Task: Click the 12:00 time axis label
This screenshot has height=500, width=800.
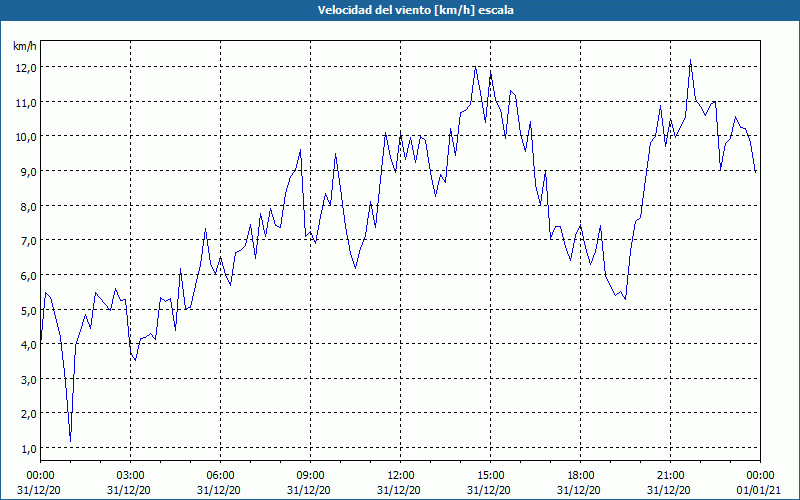Action: coord(401,476)
